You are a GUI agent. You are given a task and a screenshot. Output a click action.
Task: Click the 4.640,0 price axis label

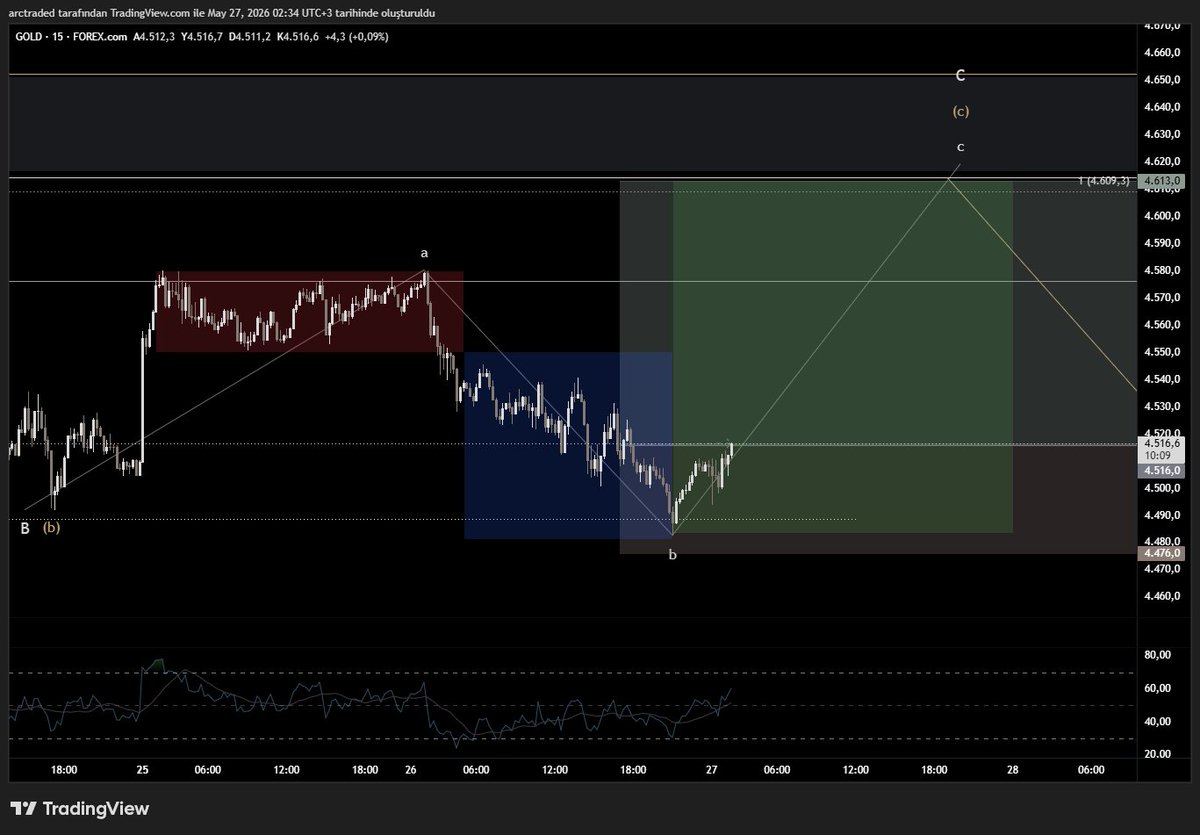pos(1163,107)
